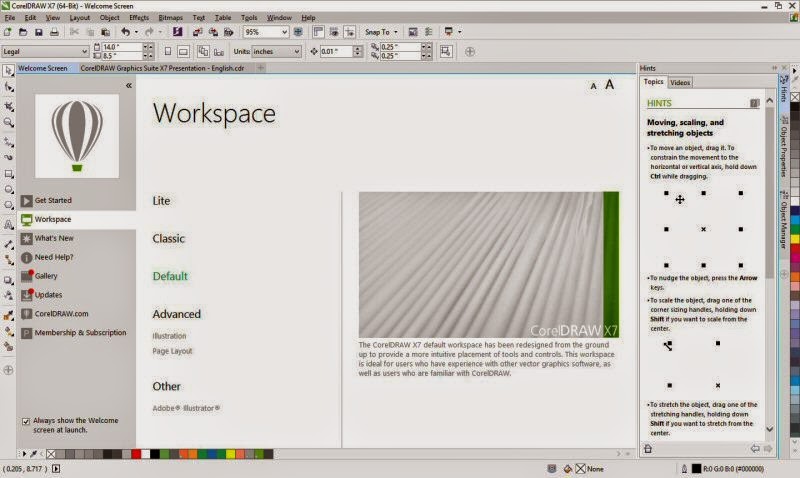This screenshot has height=478, width=800.
Task: Pick the yellow swatch in document palette
Action: [x=230, y=454]
